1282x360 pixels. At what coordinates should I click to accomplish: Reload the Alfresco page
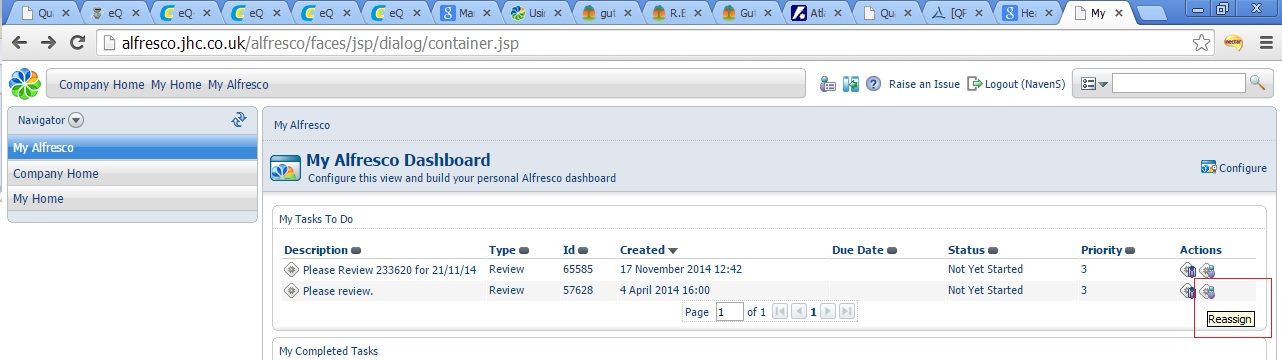coord(78,44)
